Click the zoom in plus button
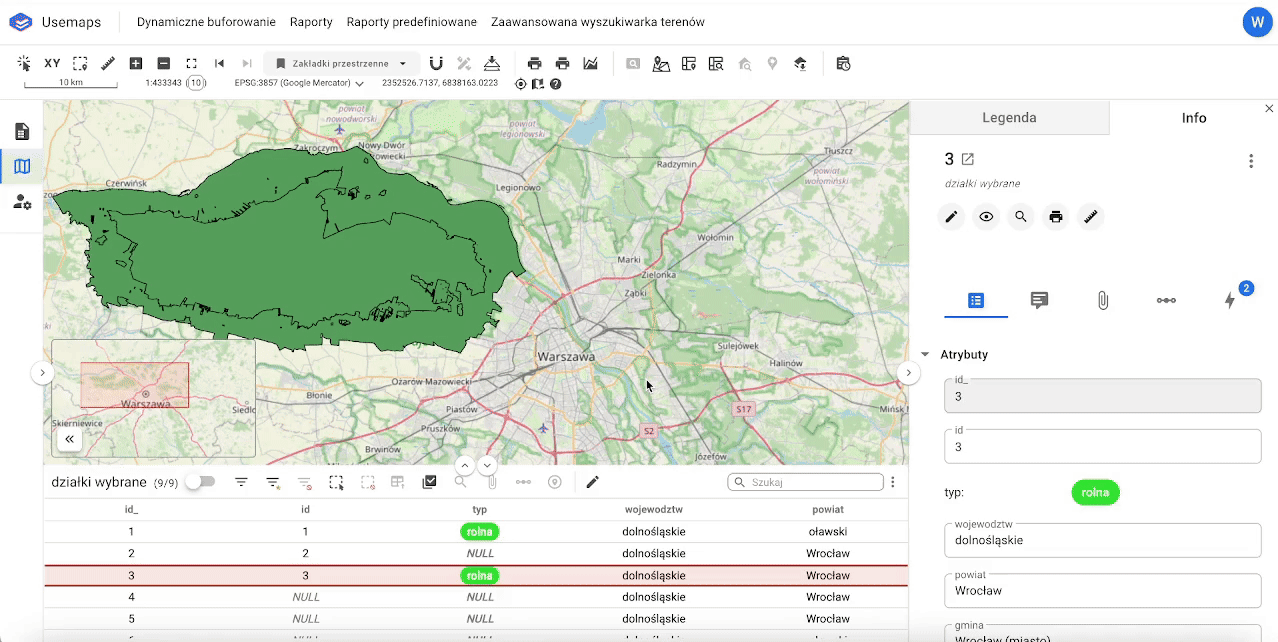The width and height of the screenshot is (1278, 642). tap(136, 63)
